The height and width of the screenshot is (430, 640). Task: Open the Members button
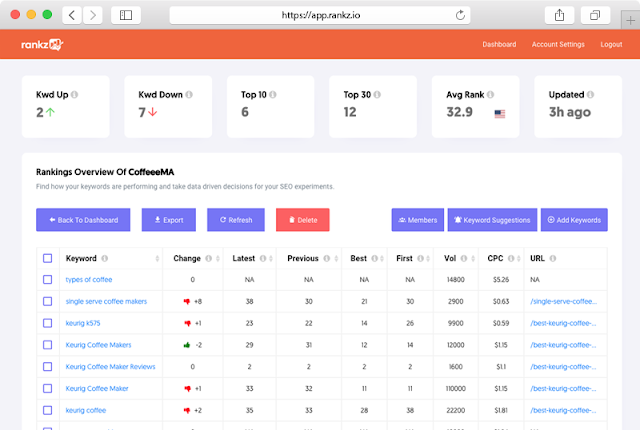click(x=418, y=220)
